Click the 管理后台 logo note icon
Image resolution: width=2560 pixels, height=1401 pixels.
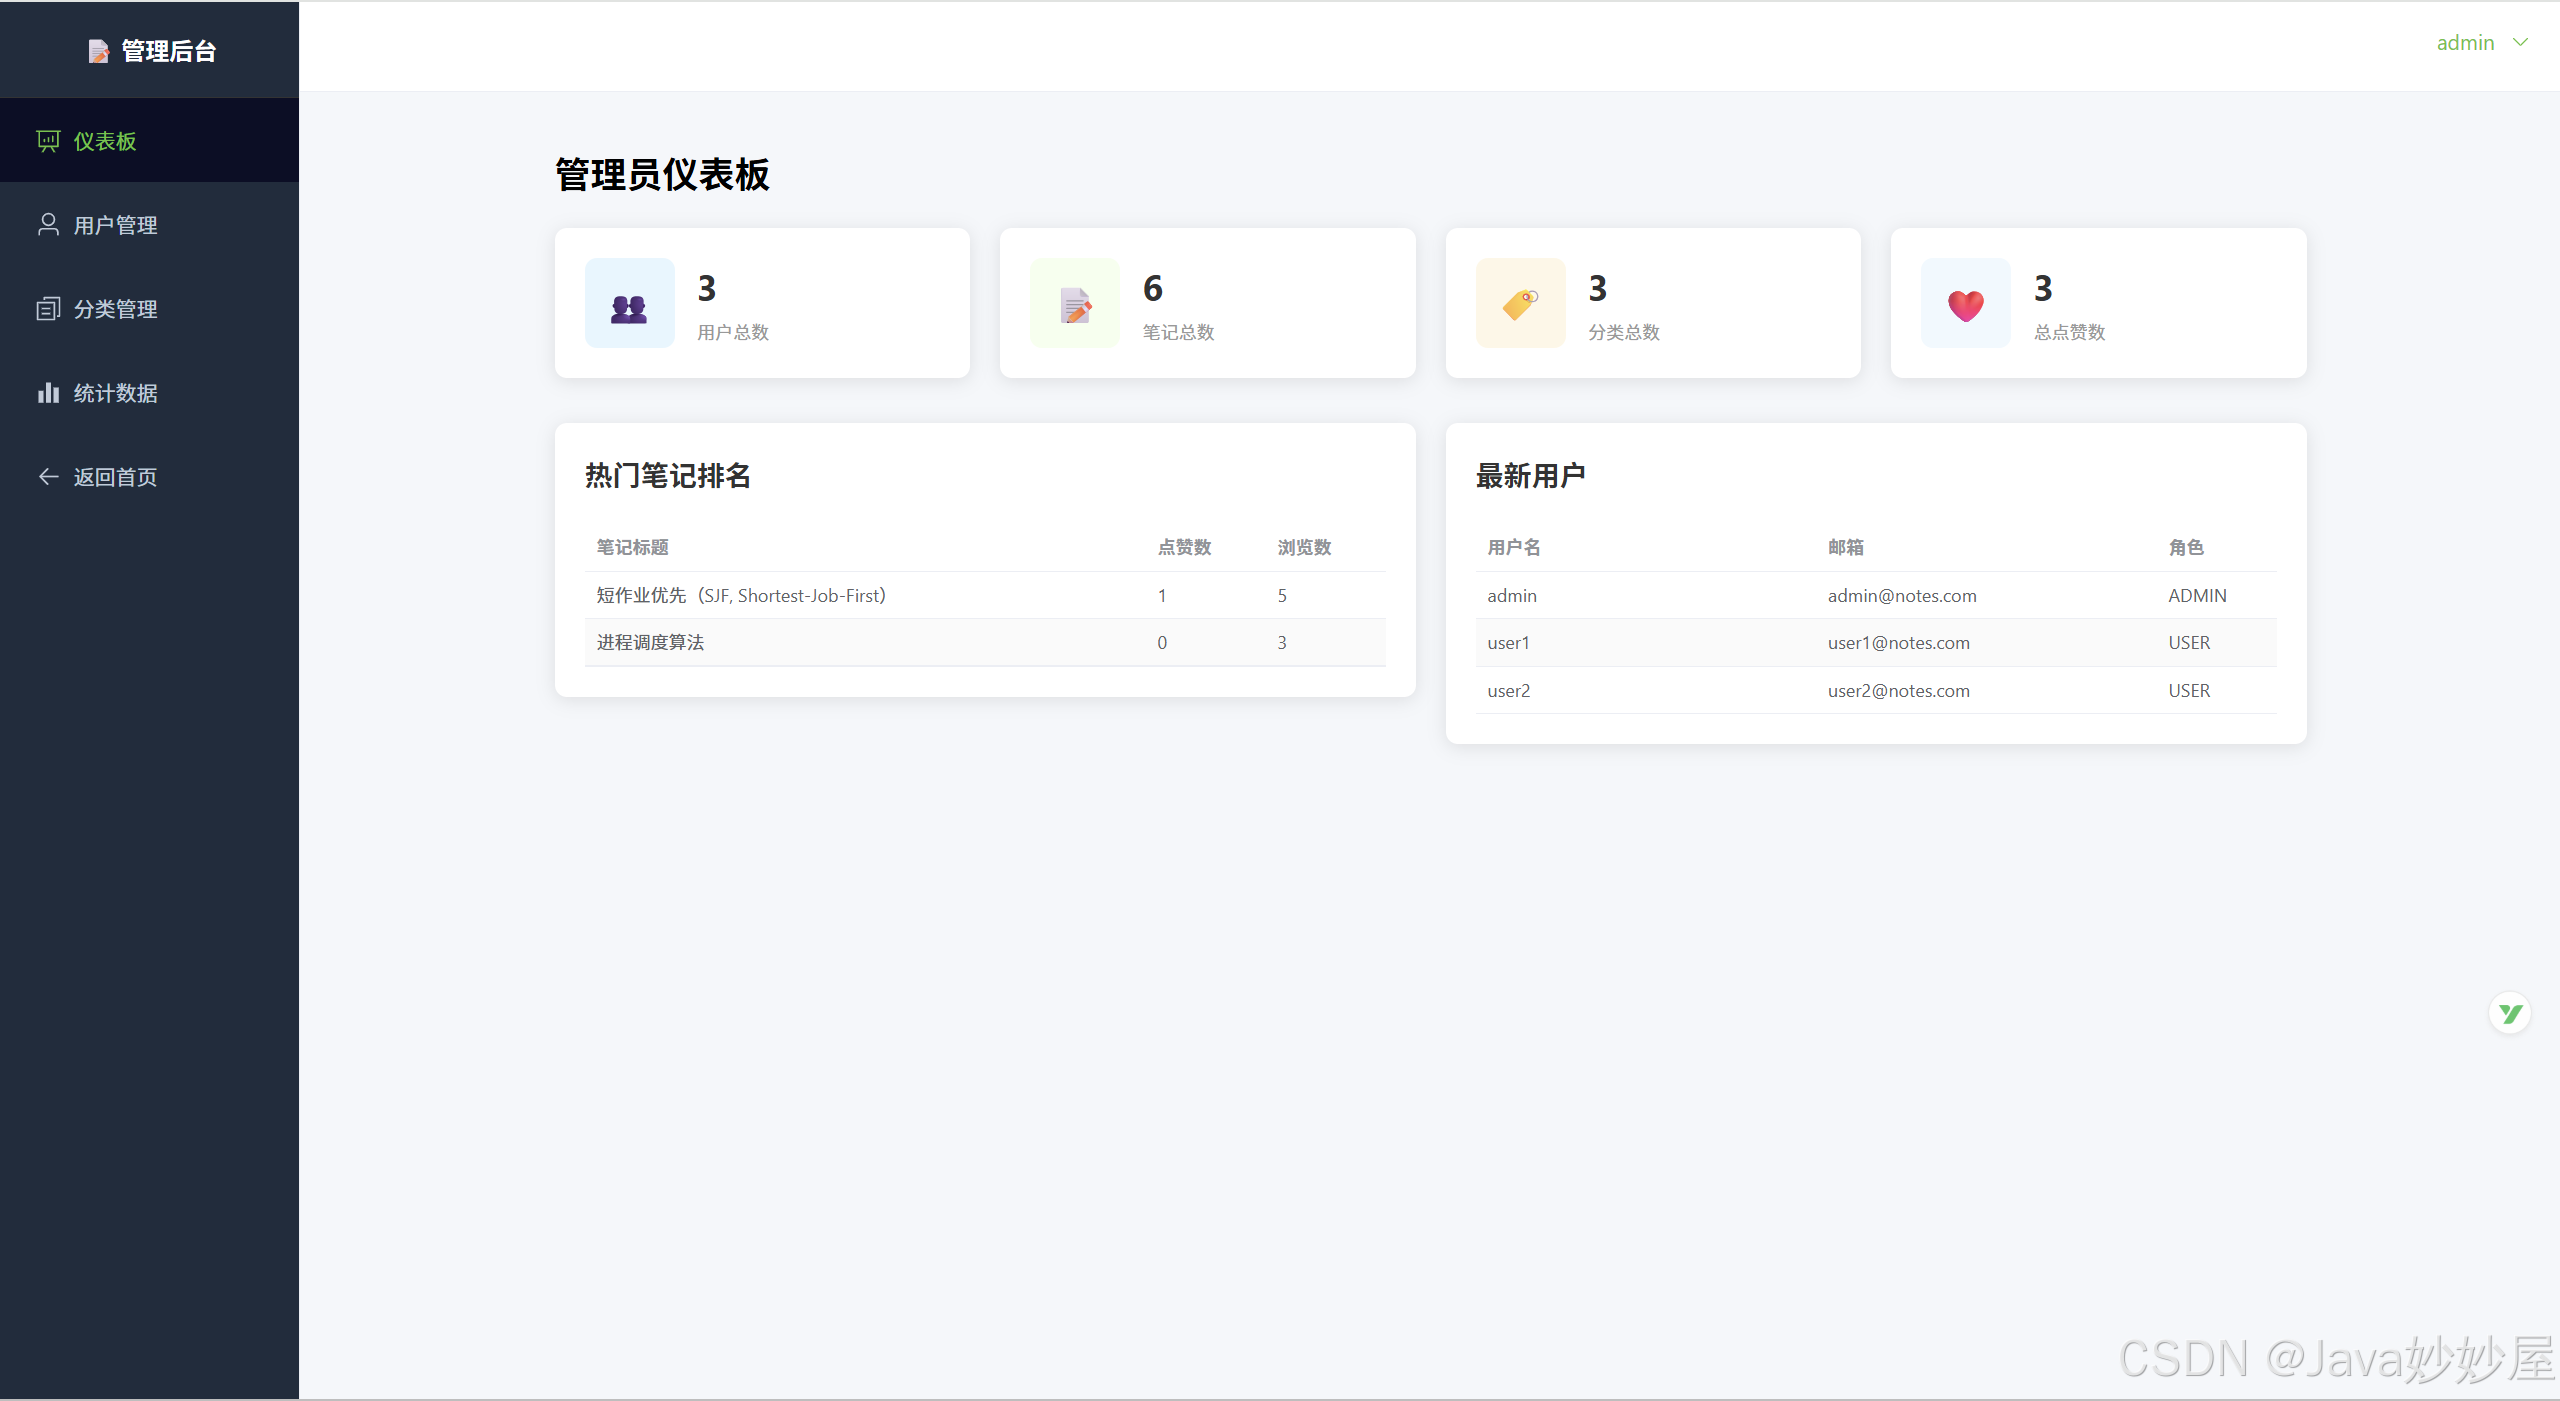tap(98, 51)
